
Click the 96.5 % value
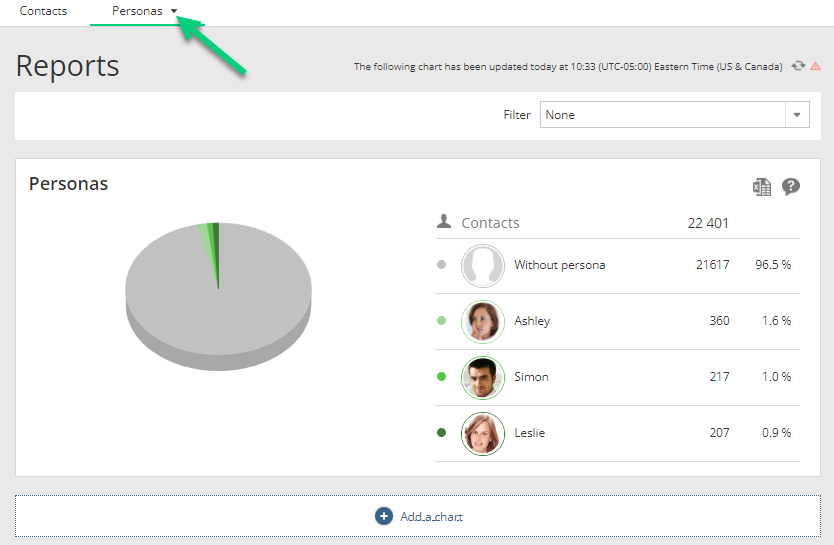pyautogui.click(x=773, y=265)
